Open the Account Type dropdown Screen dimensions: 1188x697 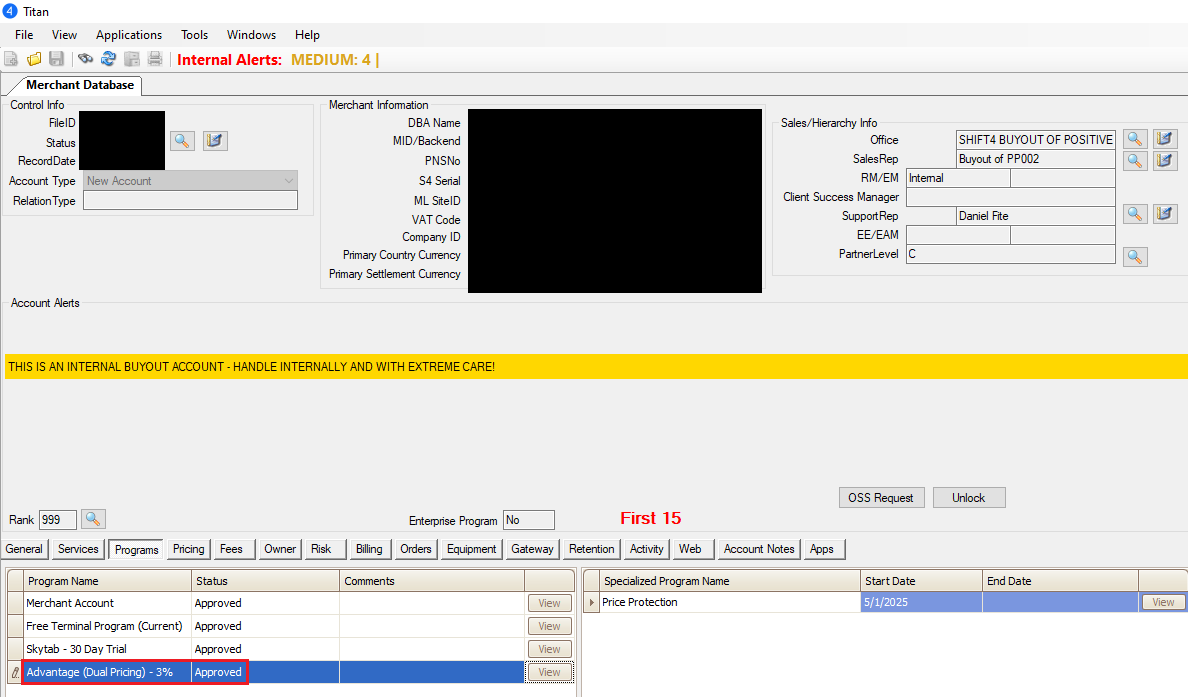click(290, 181)
